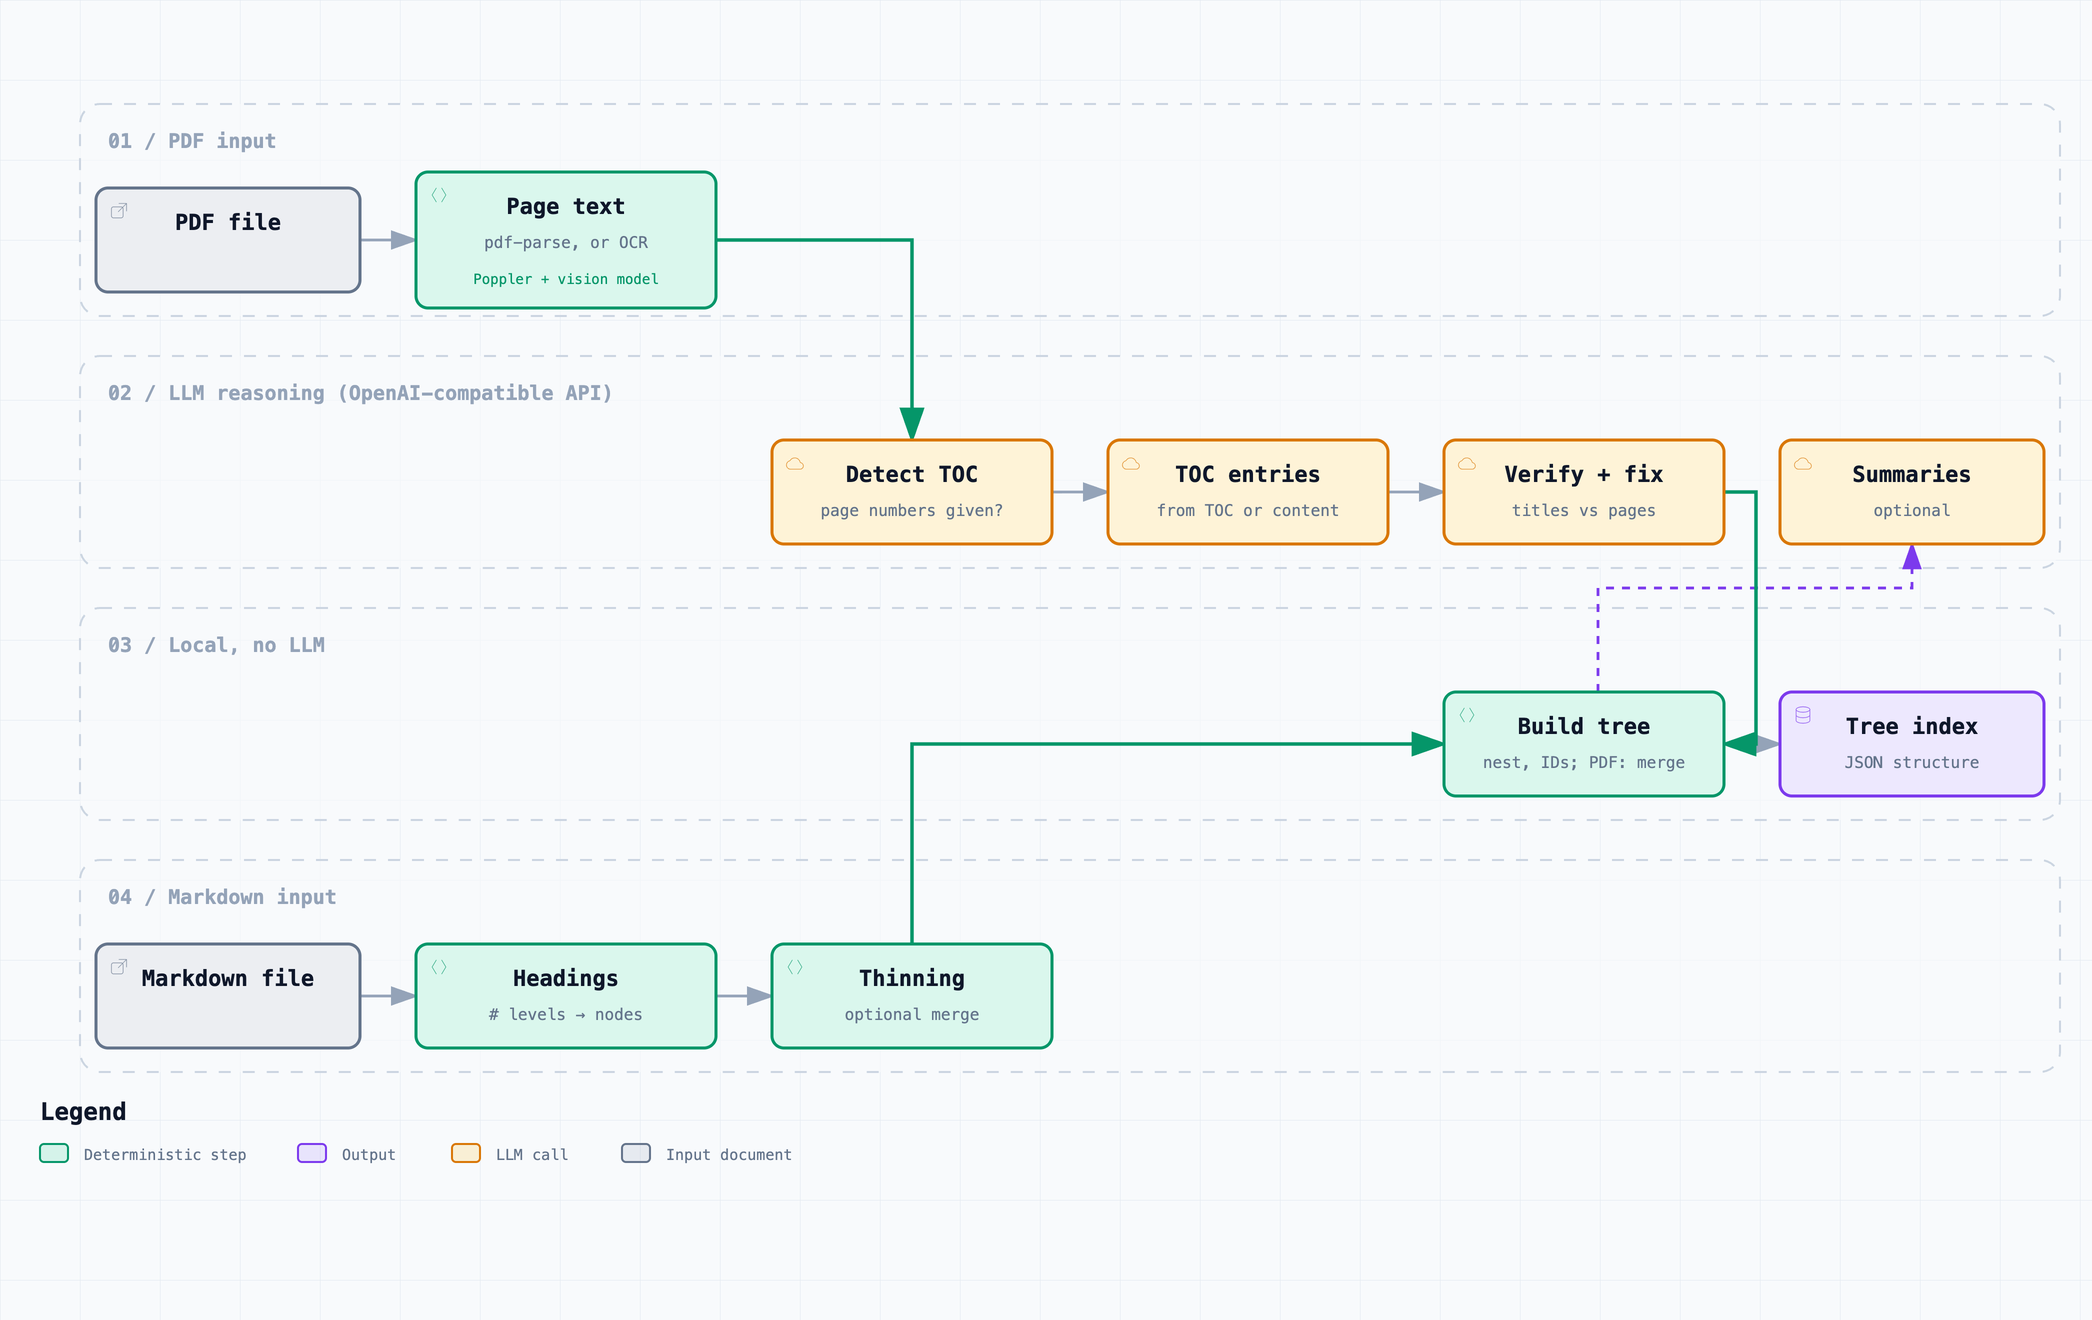Click the '# levels → nodes' subtitle
This screenshot has height=1320, width=2092.
(x=566, y=1014)
